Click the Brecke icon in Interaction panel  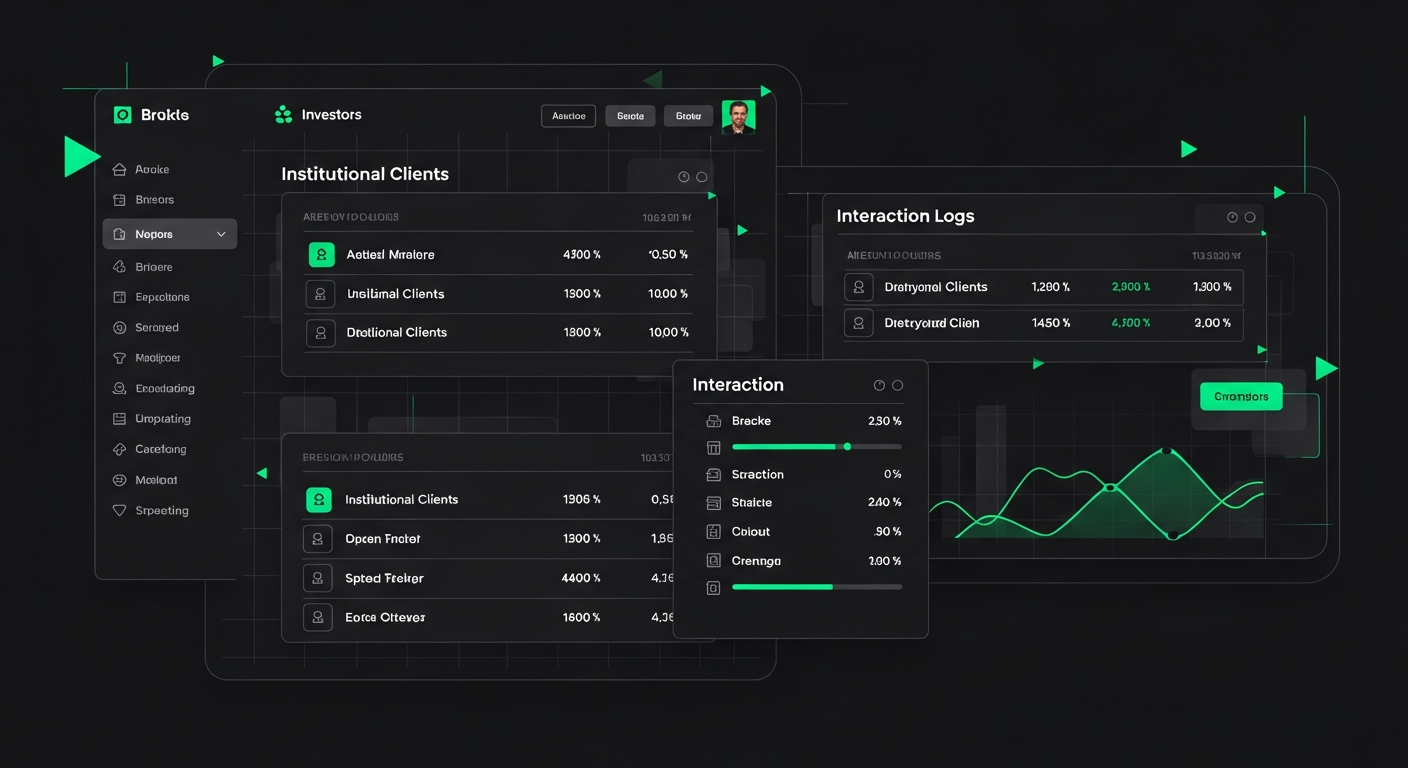(712, 421)
